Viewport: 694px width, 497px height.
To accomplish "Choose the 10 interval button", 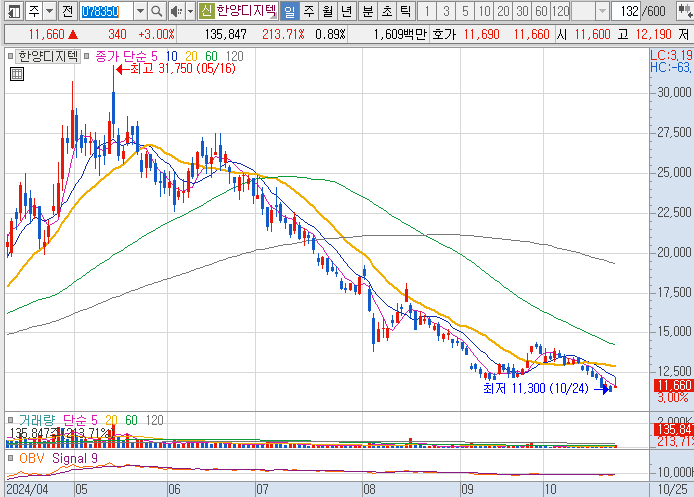I will pyautogui.click(x=484, y=11).
